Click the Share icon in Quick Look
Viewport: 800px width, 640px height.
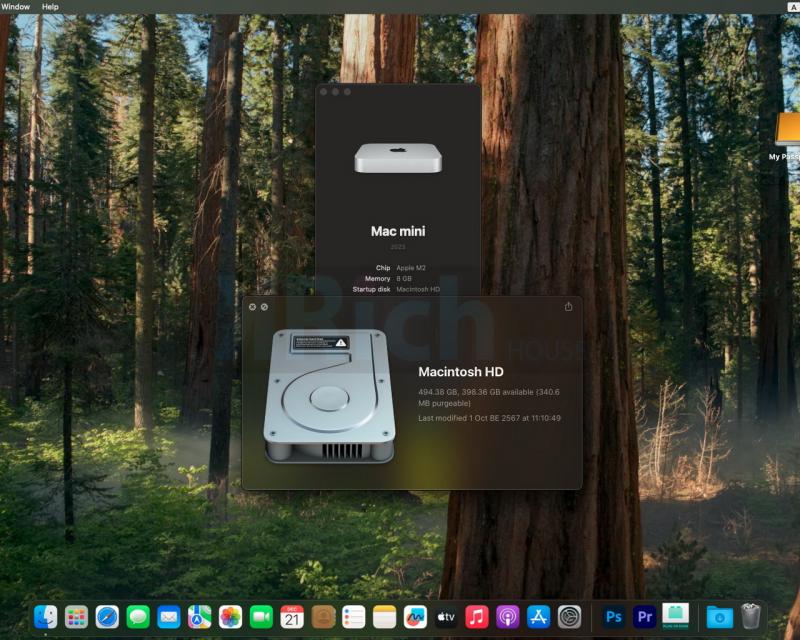pos(569,307)
